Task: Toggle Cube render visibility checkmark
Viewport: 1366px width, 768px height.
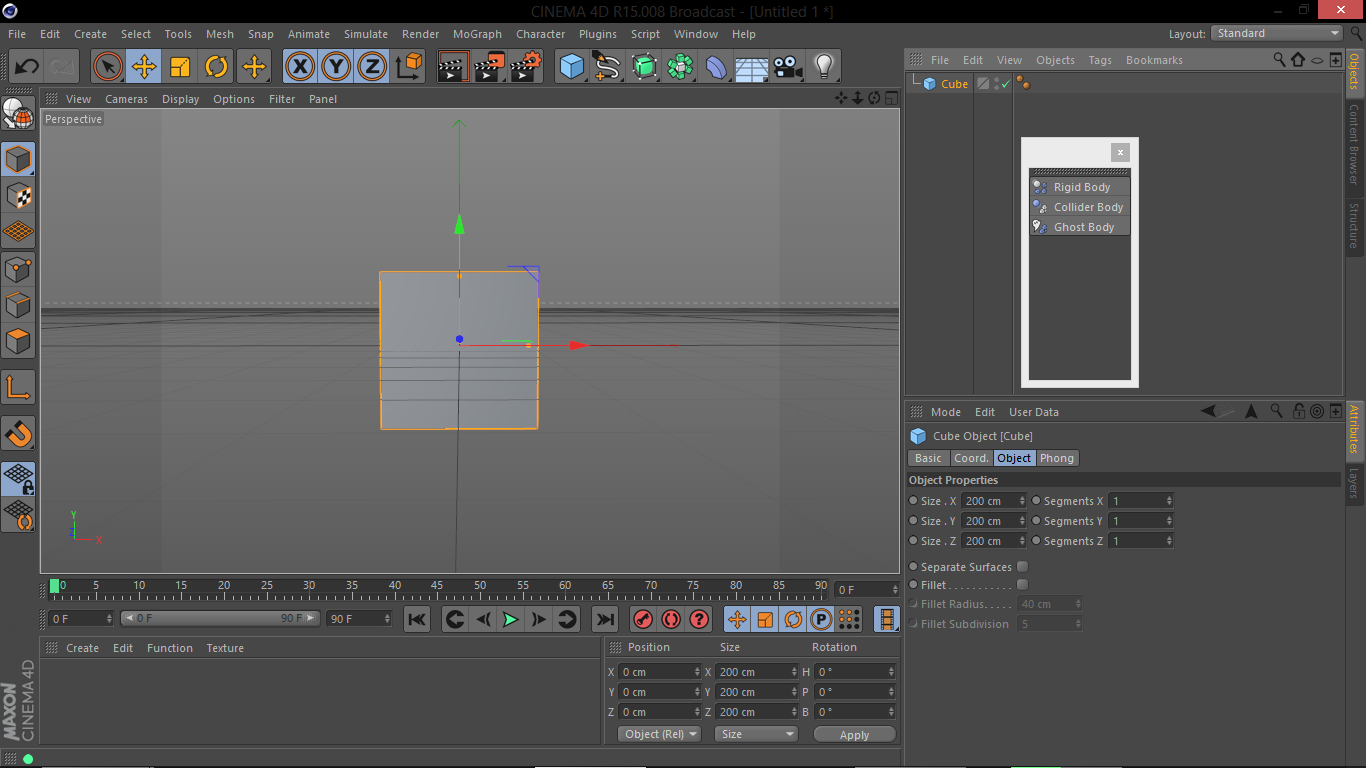Action: pyautogui.click(x=1005, y=84)
